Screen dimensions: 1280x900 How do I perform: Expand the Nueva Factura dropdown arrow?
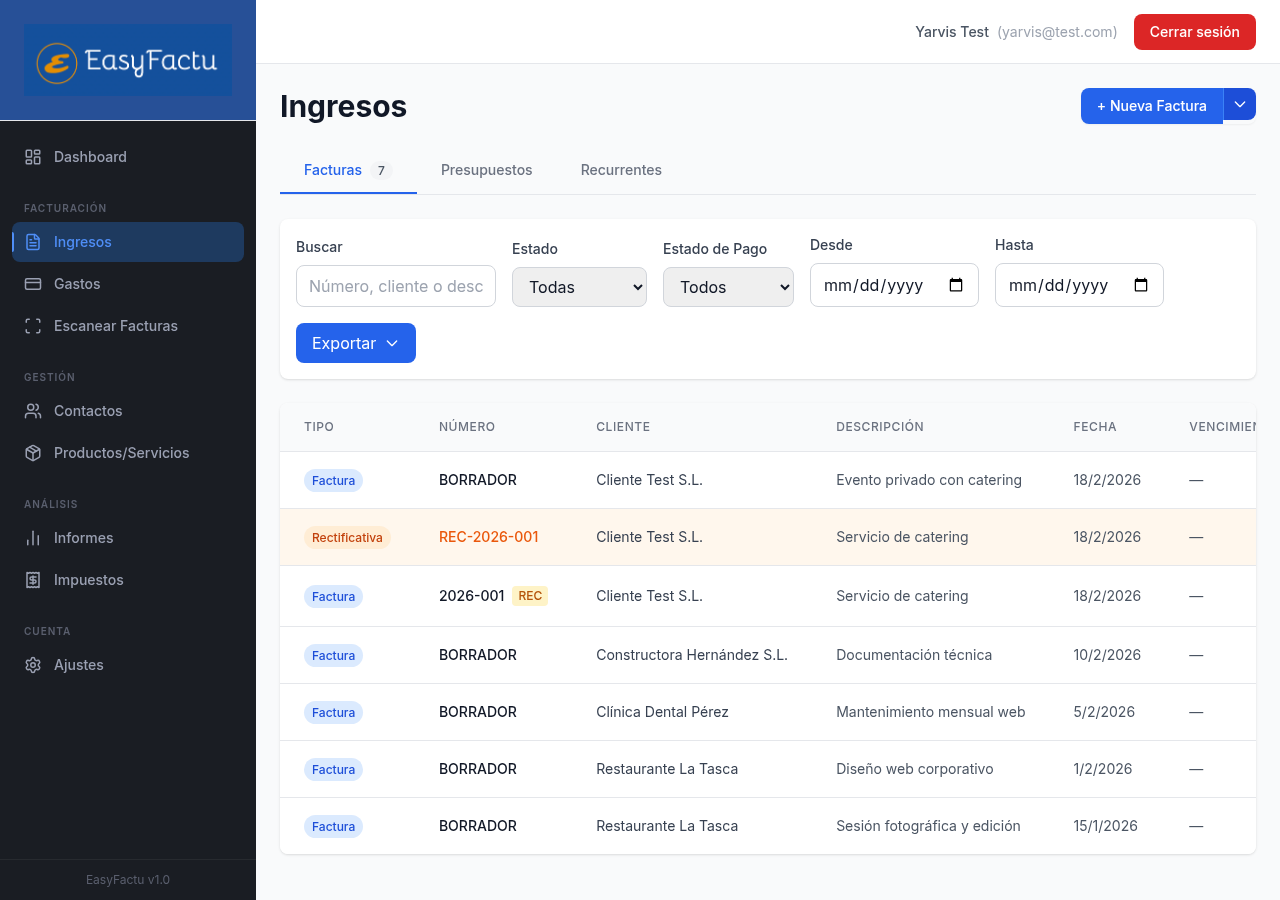click(1240, 104)
